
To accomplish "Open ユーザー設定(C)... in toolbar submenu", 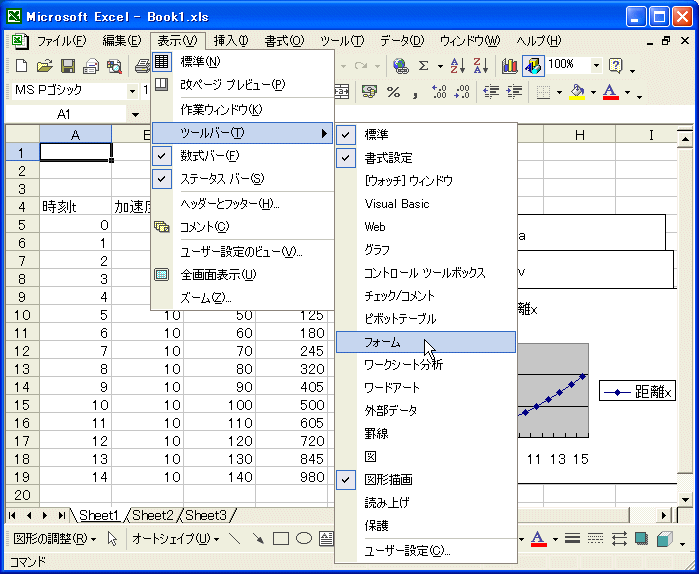I will (x=426, y=551).
